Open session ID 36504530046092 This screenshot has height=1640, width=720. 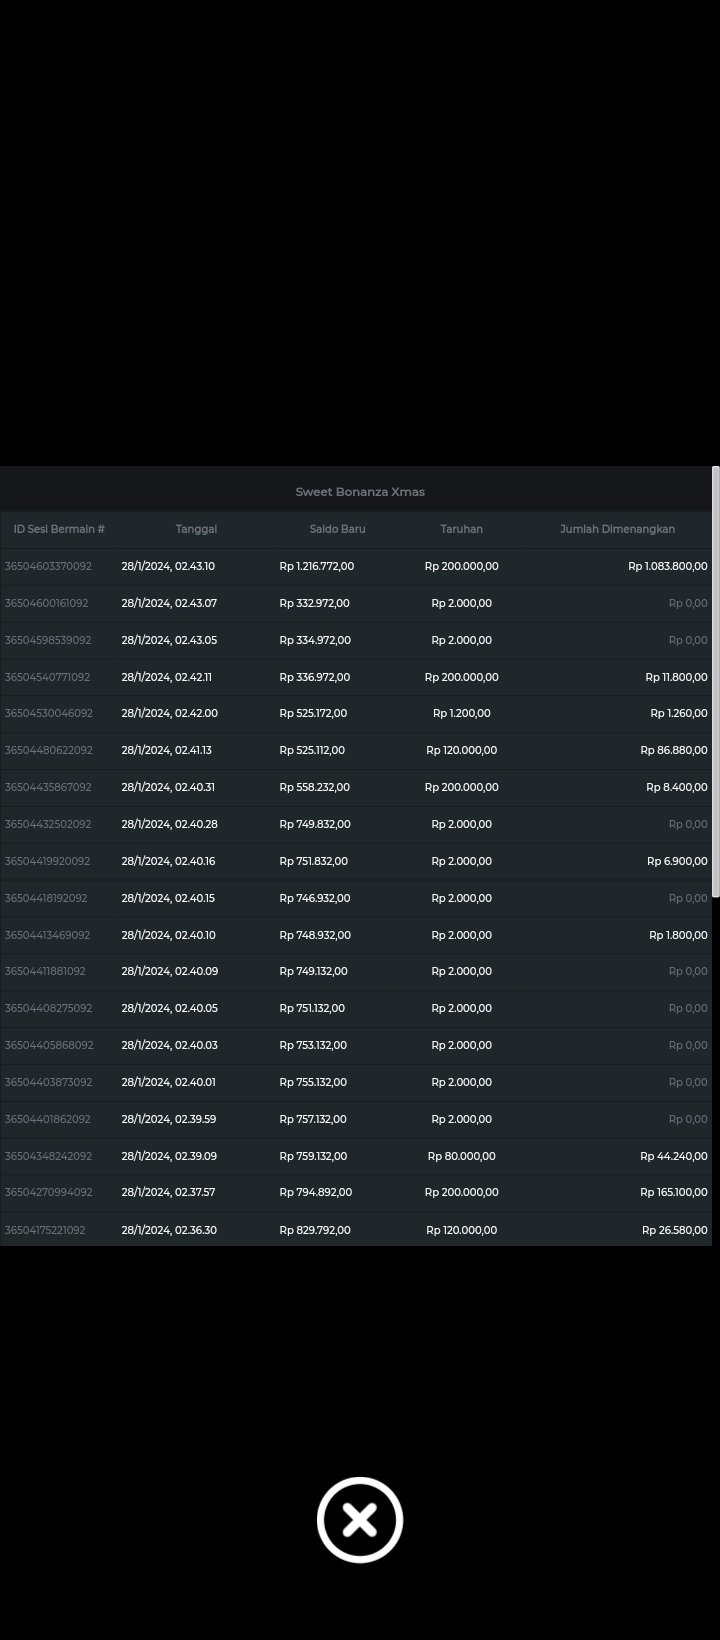(x=48, y=713)
